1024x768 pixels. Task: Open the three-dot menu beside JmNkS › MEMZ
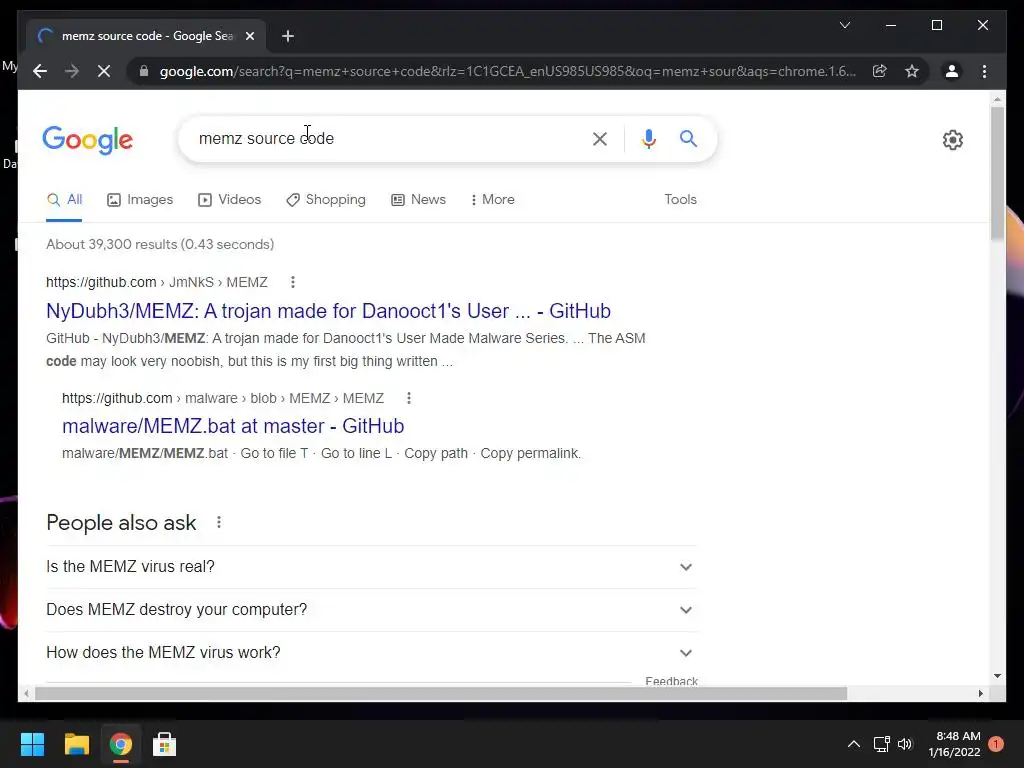pyautogui.click(x=293, y=282)
